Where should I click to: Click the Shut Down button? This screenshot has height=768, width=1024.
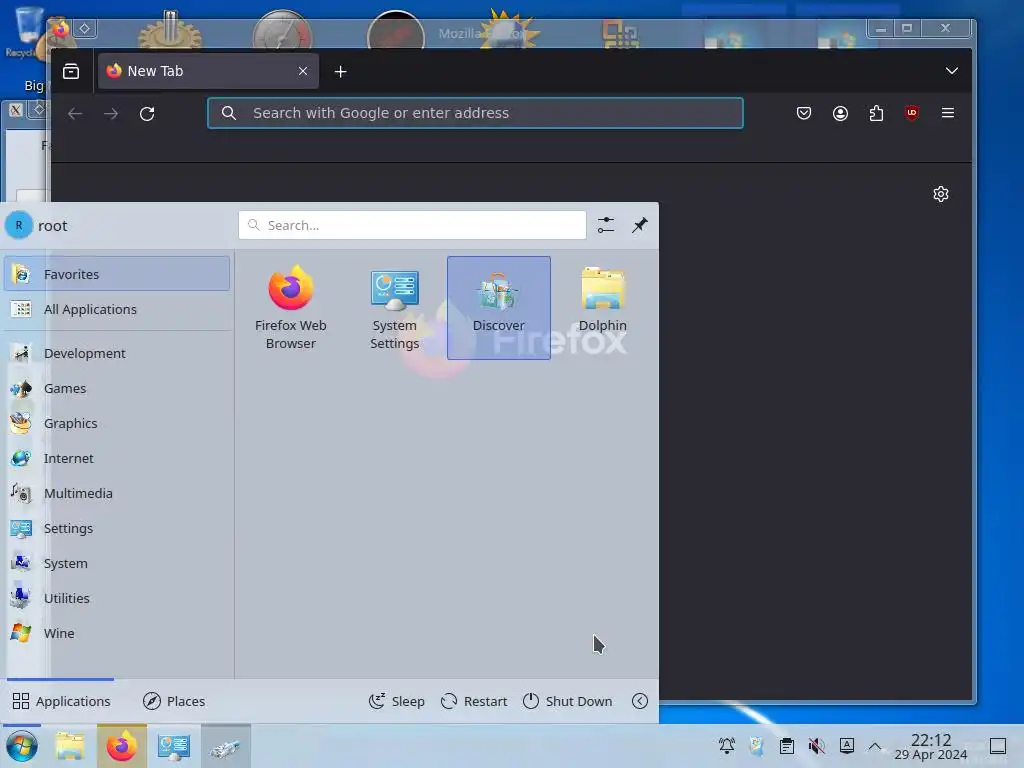pyautogui.click(x=568, y=701)
